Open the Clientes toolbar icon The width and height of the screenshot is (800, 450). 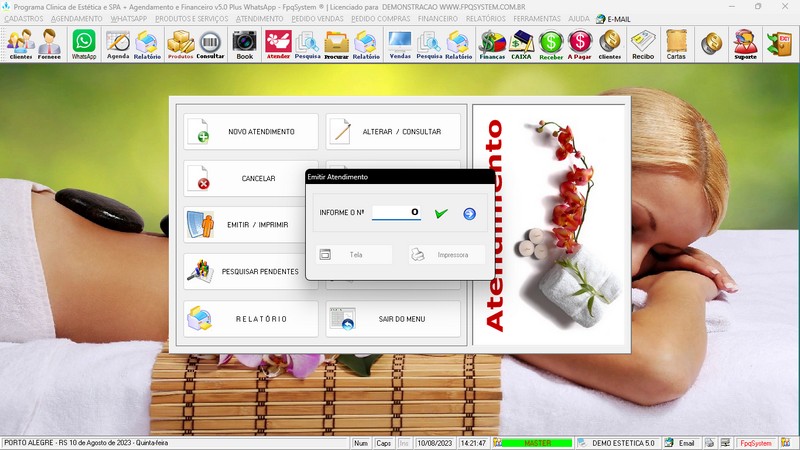tap(21, 44)
